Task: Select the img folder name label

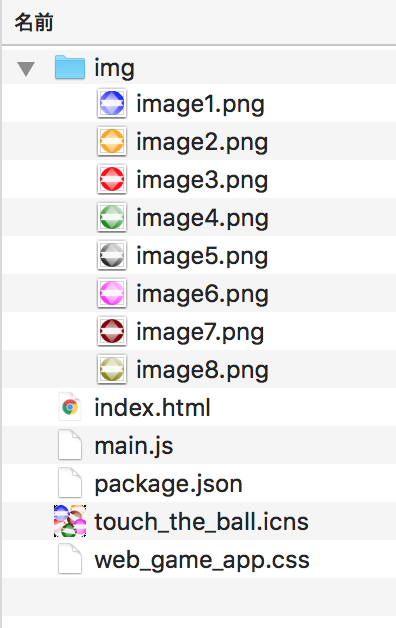Action: coord(114,68)
